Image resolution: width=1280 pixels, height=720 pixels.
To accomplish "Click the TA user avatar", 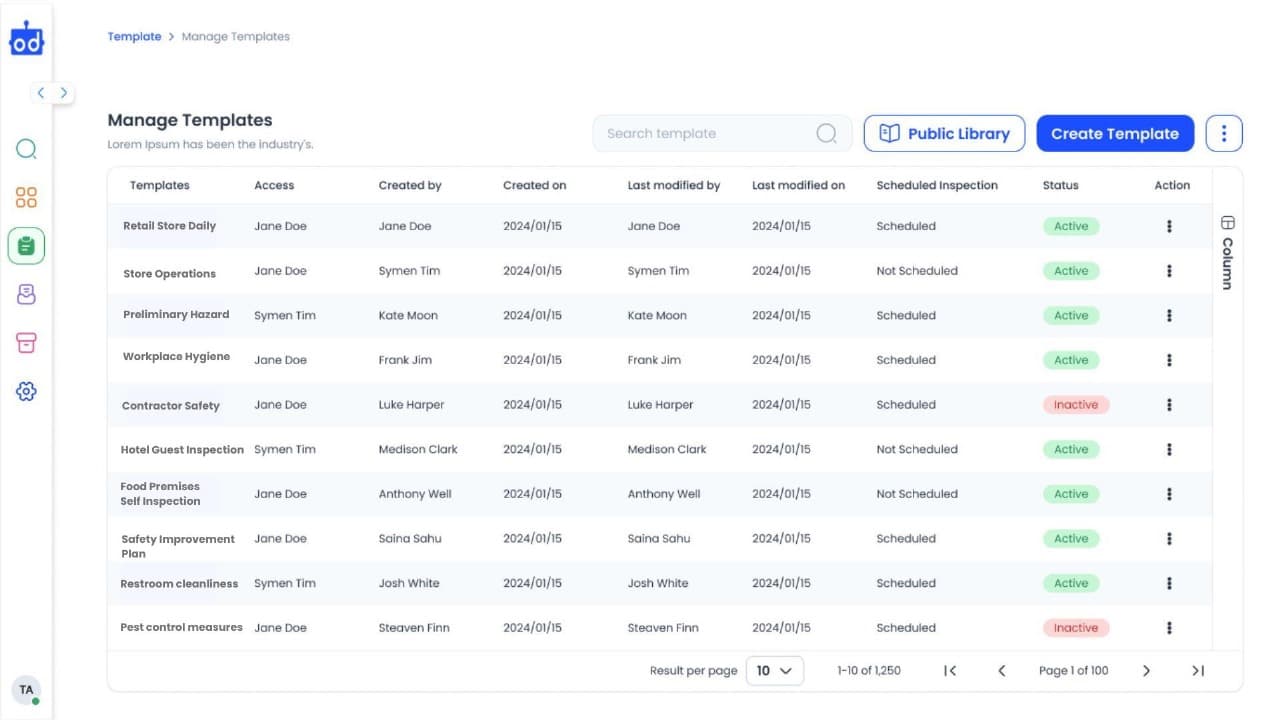I will [26, 690].
